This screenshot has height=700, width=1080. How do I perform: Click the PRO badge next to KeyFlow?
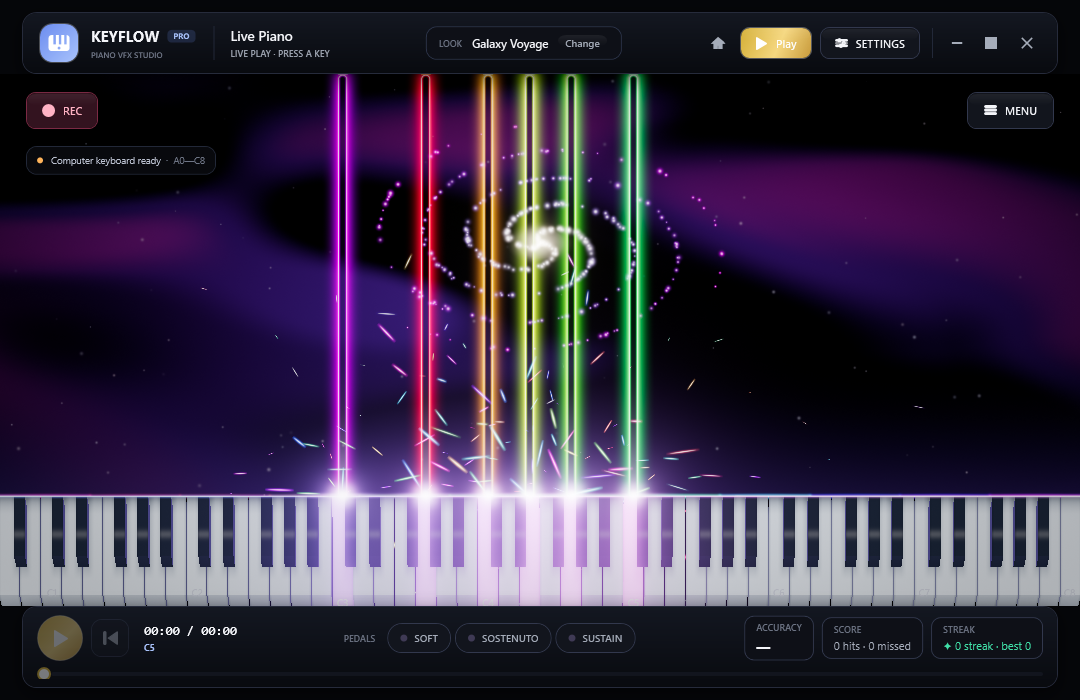point(181,36)
